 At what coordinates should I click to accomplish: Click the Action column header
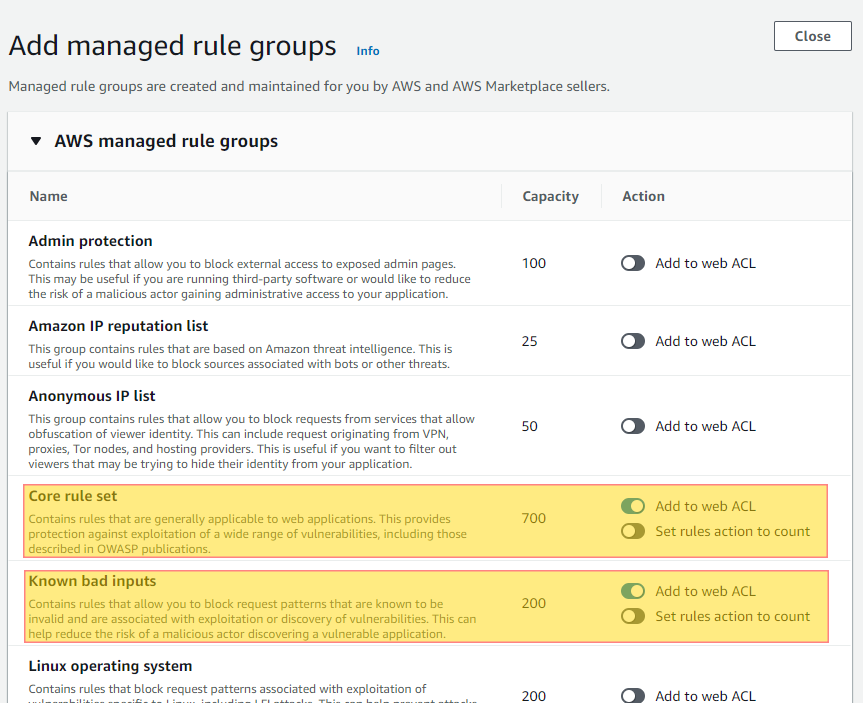click(643, 196)
